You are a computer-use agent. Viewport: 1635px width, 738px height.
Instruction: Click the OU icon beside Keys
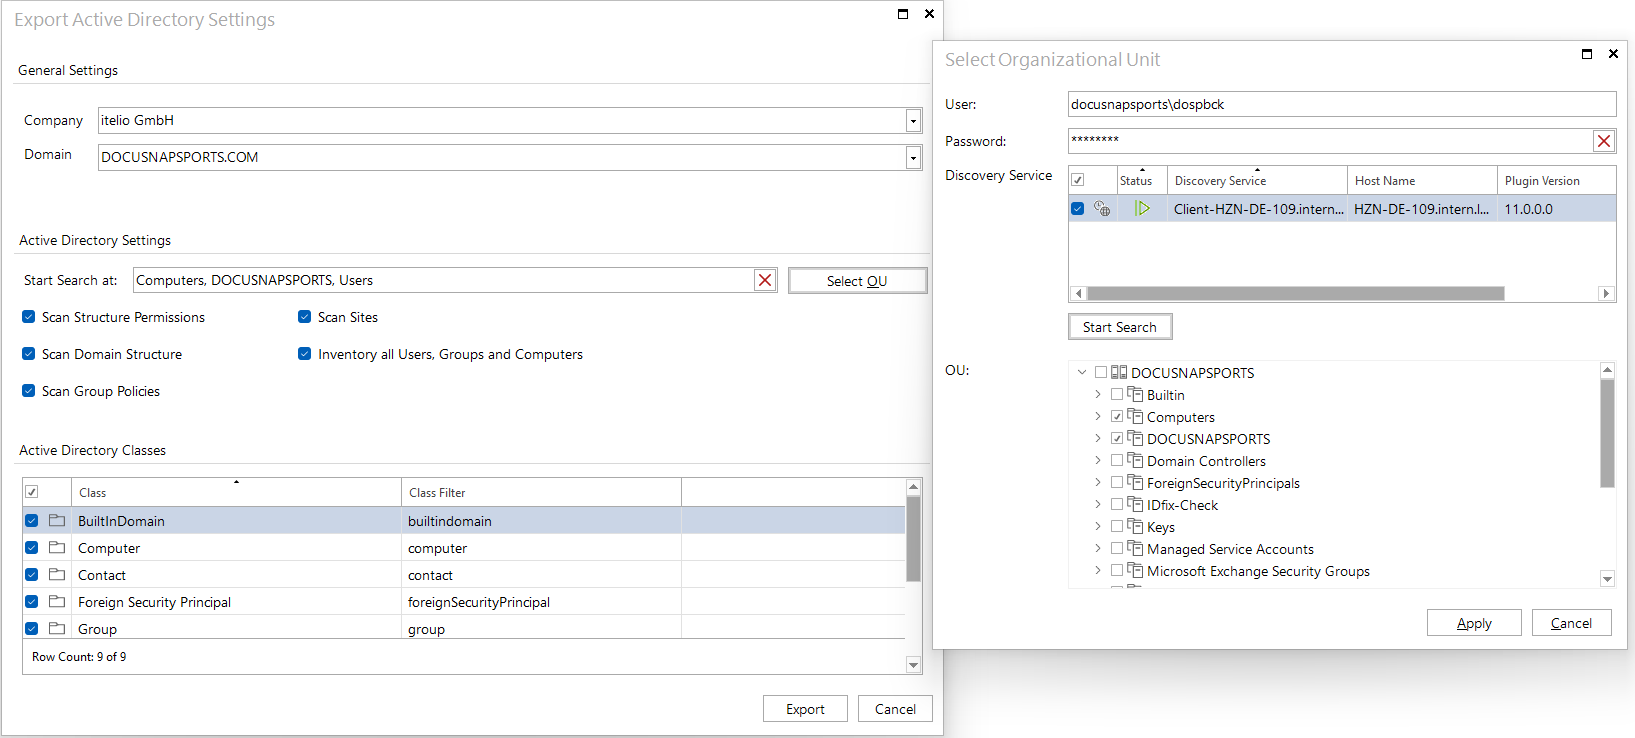[x=1135, y=526]
